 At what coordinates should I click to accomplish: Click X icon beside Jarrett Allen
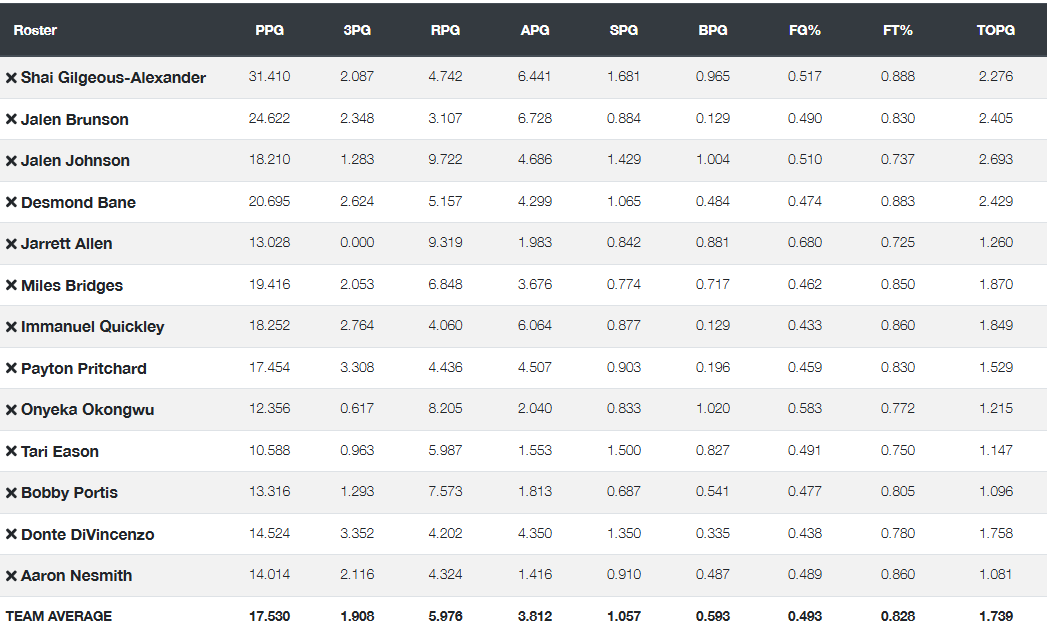click(11, 244)
